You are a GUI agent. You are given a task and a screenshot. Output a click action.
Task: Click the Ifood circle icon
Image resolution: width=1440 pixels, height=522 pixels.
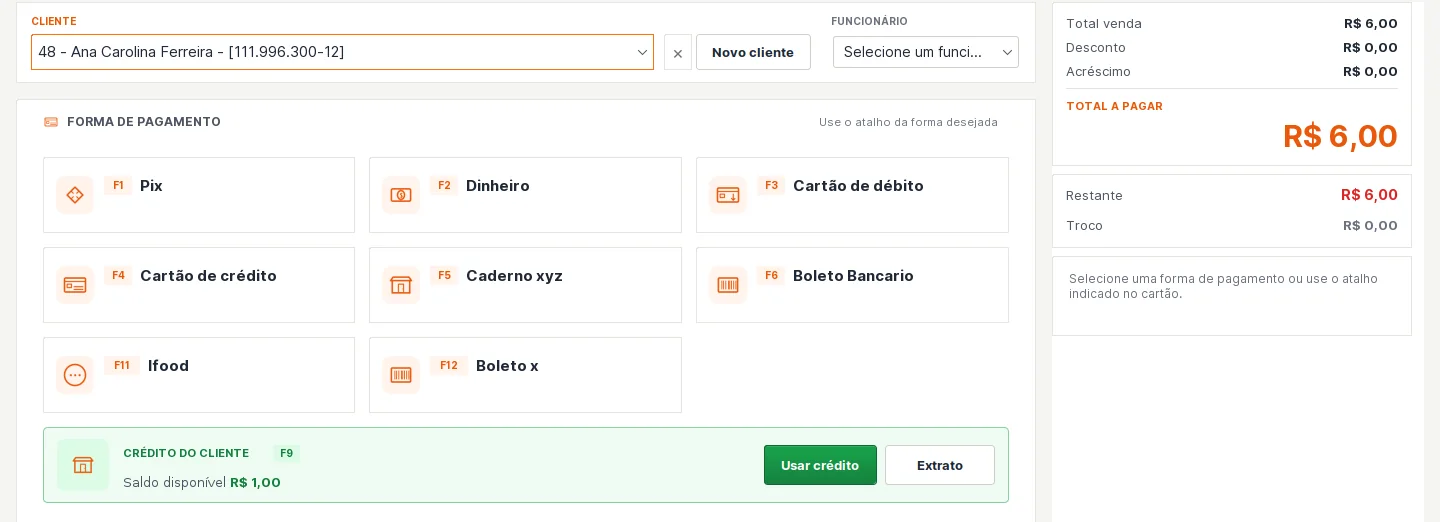coord(75,375)
